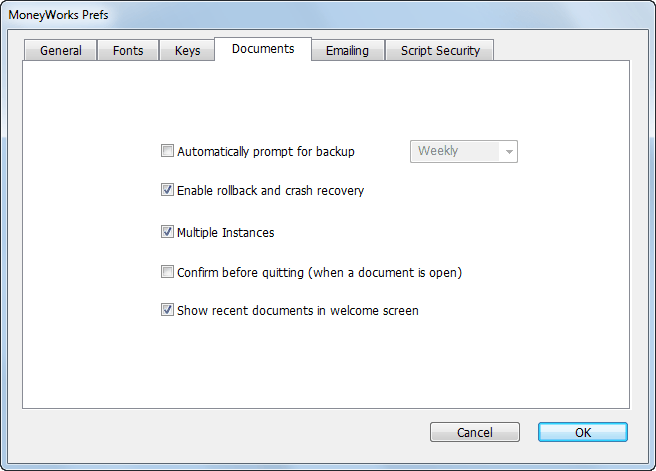Click the Automatically prompt for backup label

pos(266,151)
